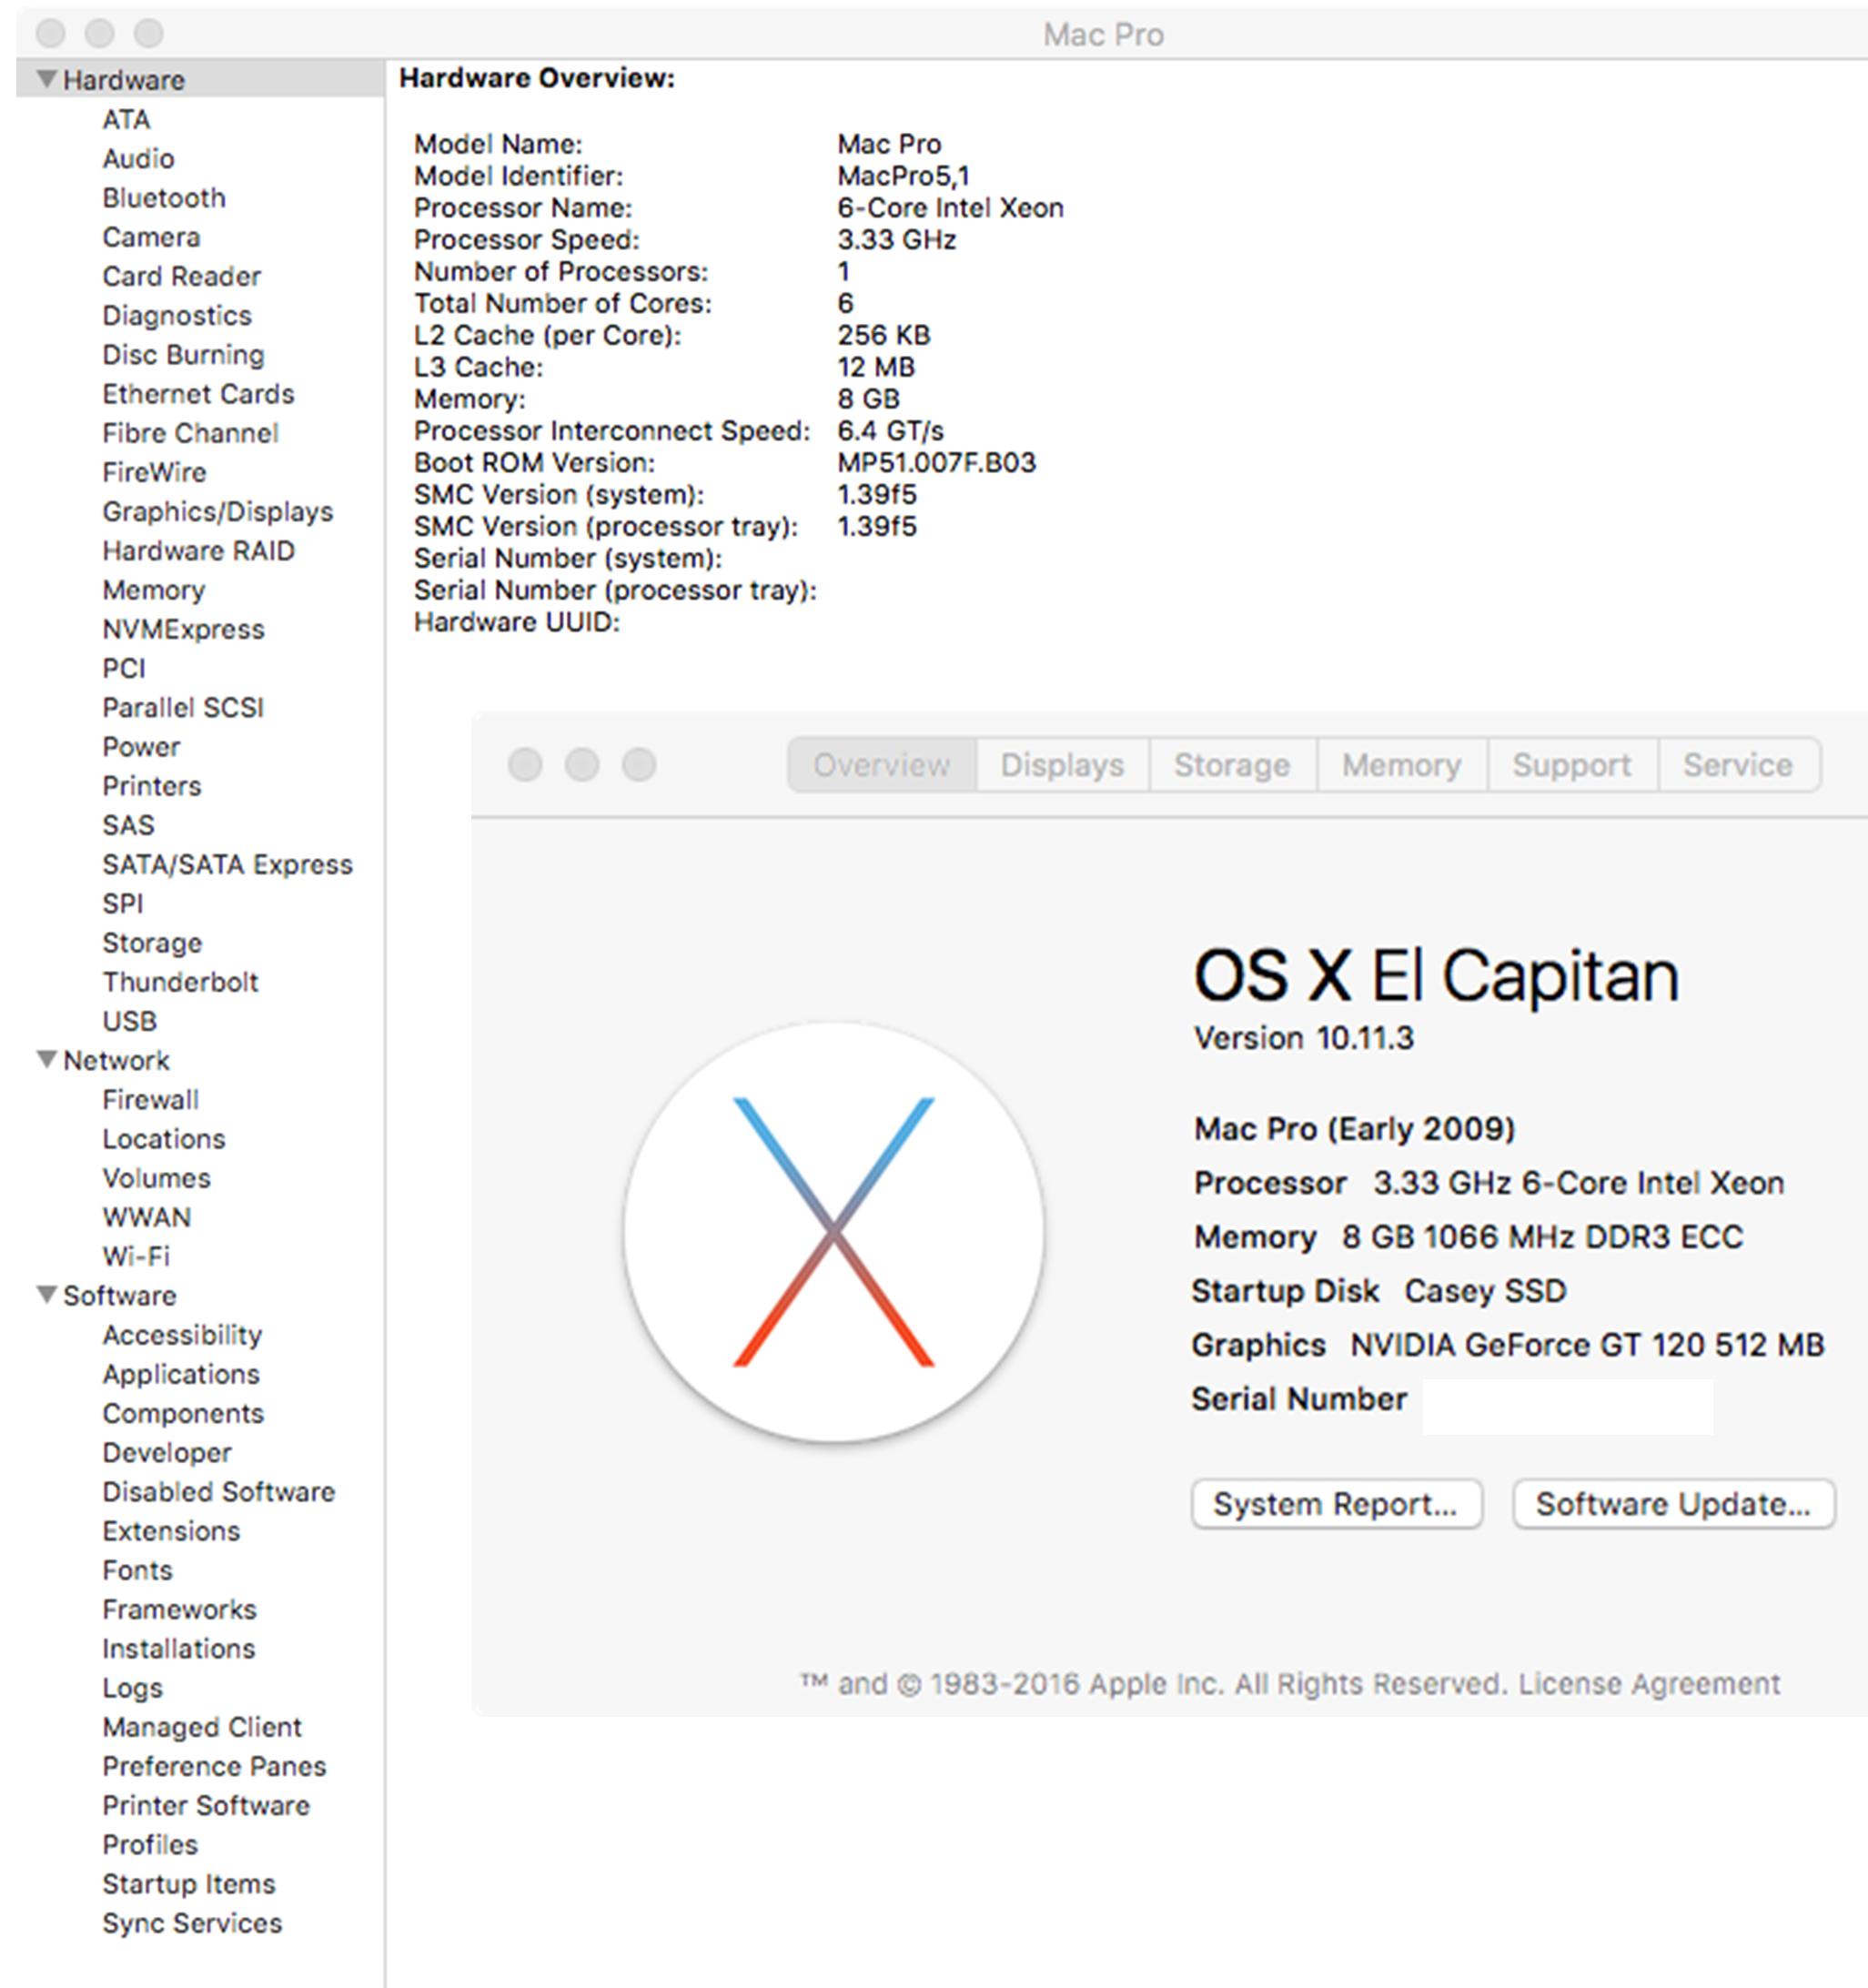Open Extensions under Software
Viewport: 1868px width, 1988px height.
[171, 1531]
